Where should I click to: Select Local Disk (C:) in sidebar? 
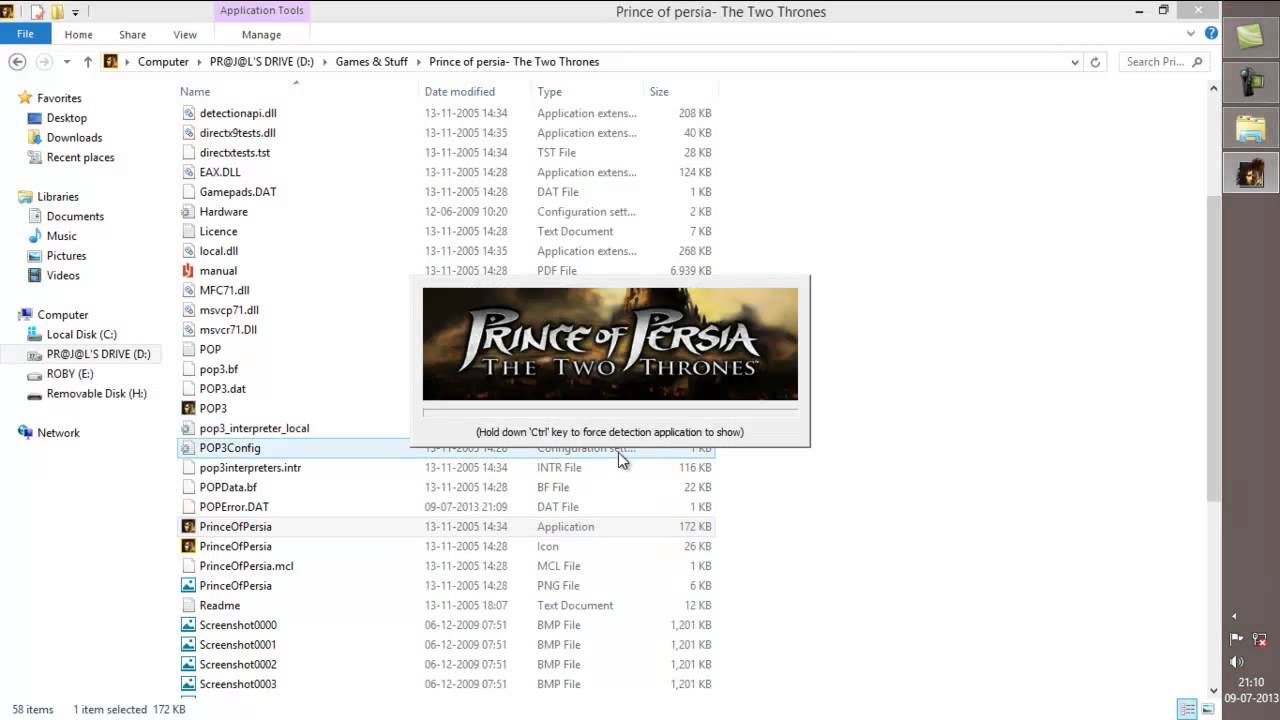coord(81,334)
